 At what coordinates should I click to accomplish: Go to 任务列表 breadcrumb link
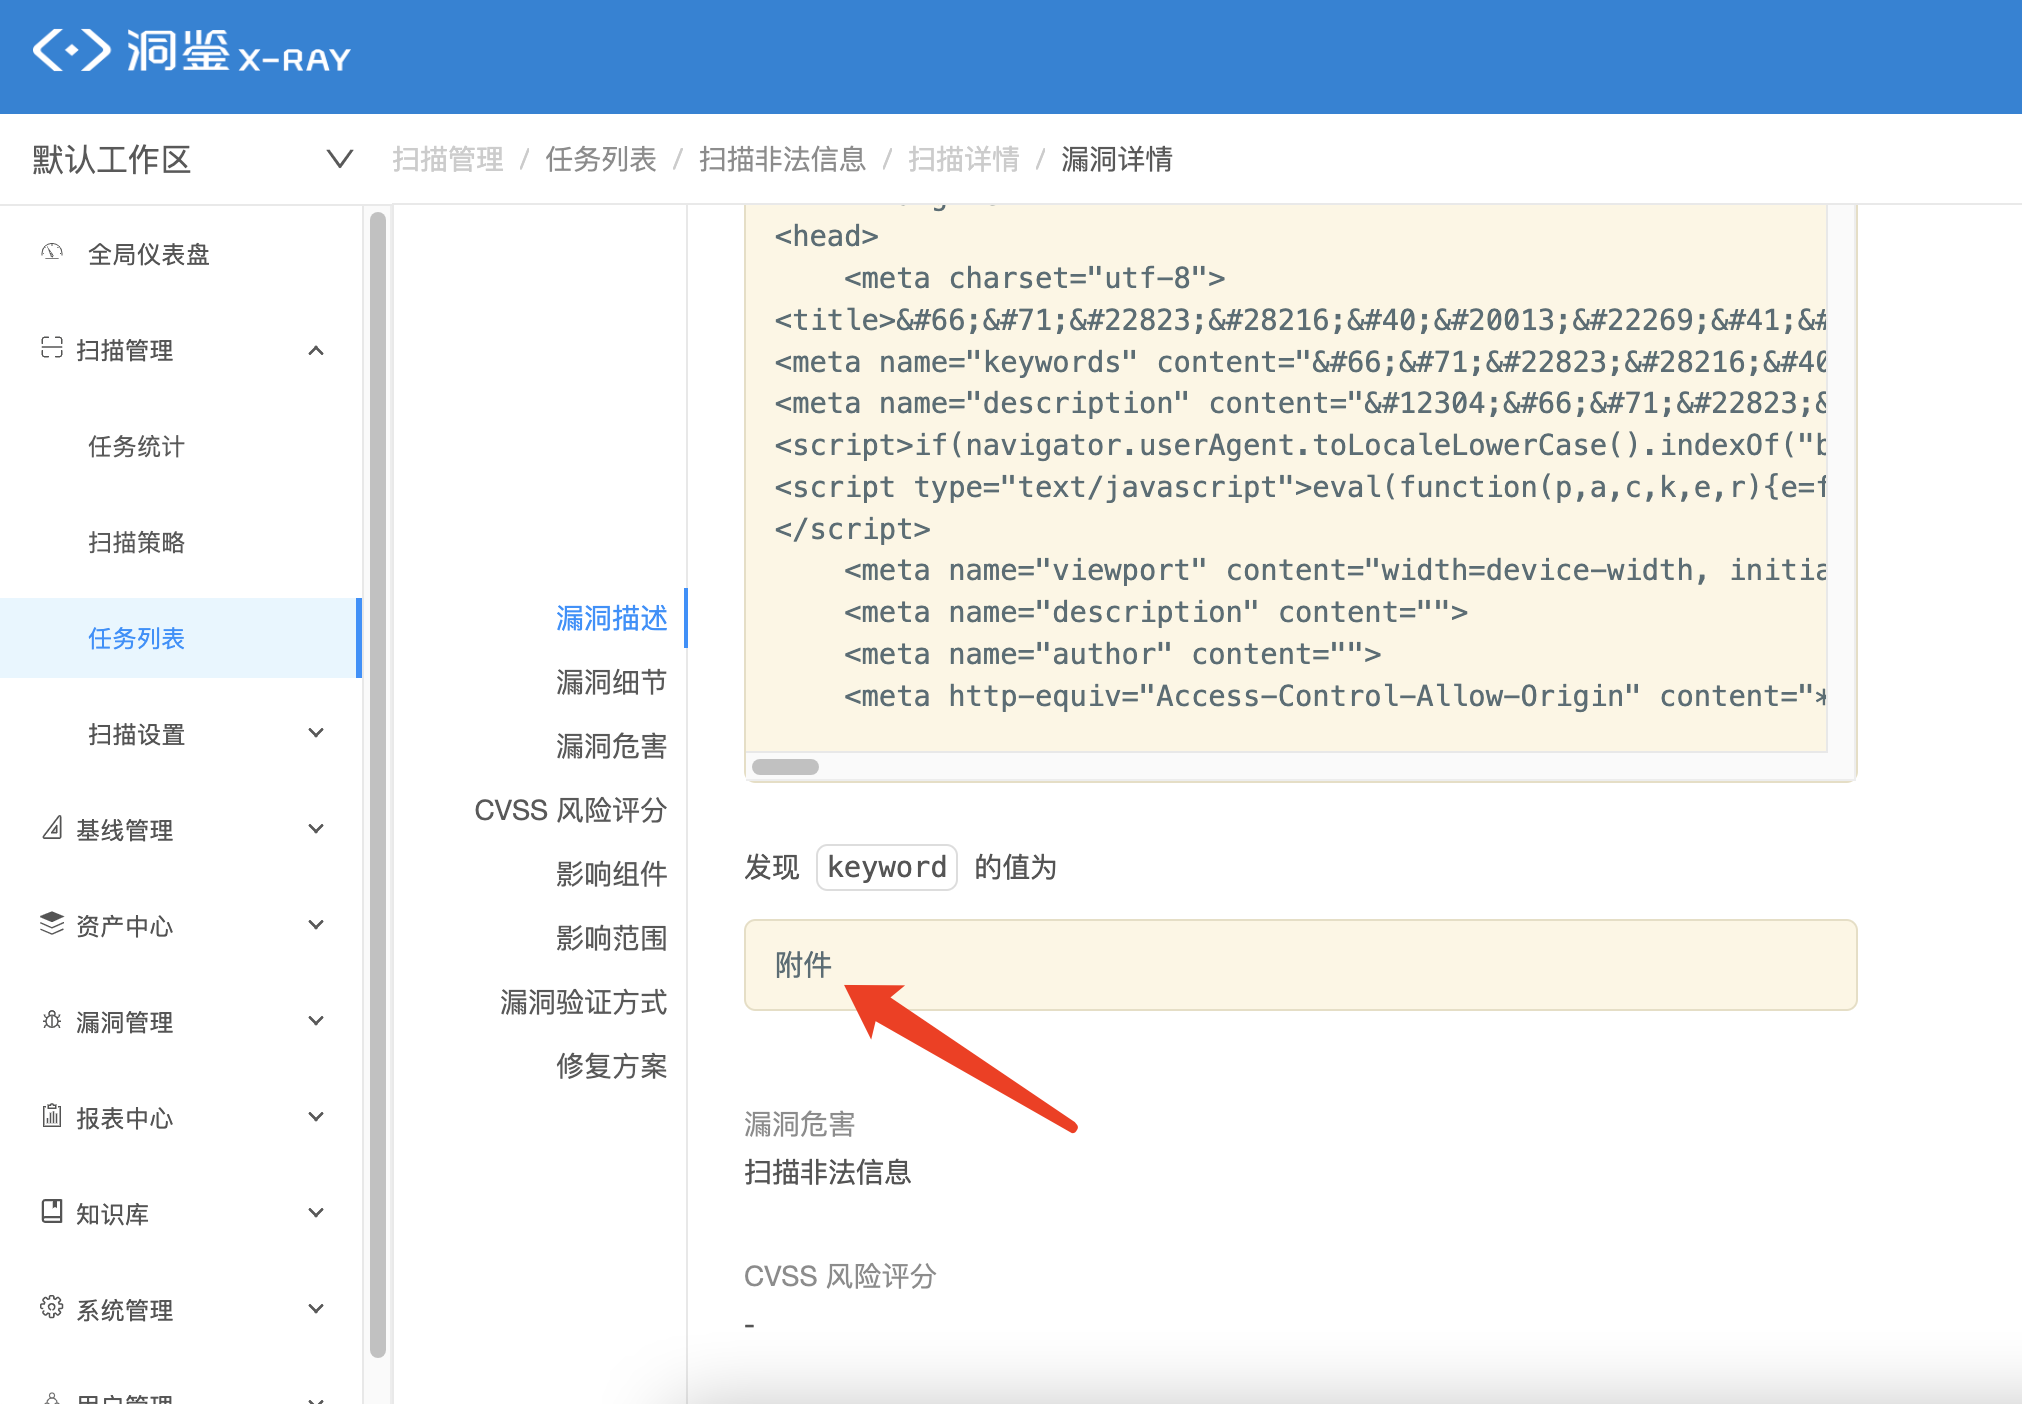600,159
